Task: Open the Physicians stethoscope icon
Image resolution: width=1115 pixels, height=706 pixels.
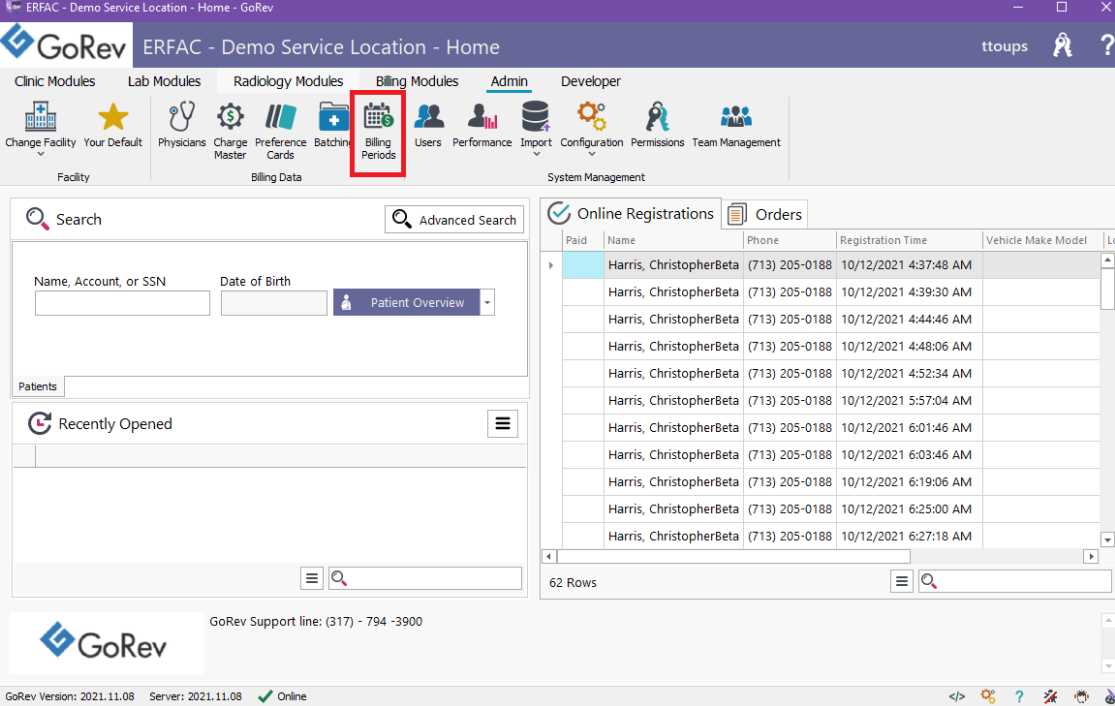Action: tap(181, 116)
